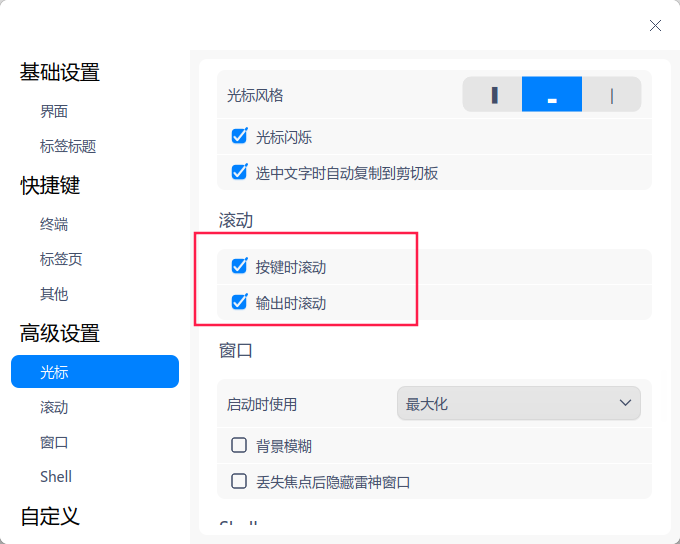Open 窗口 section from sidebar

[54, 442]
